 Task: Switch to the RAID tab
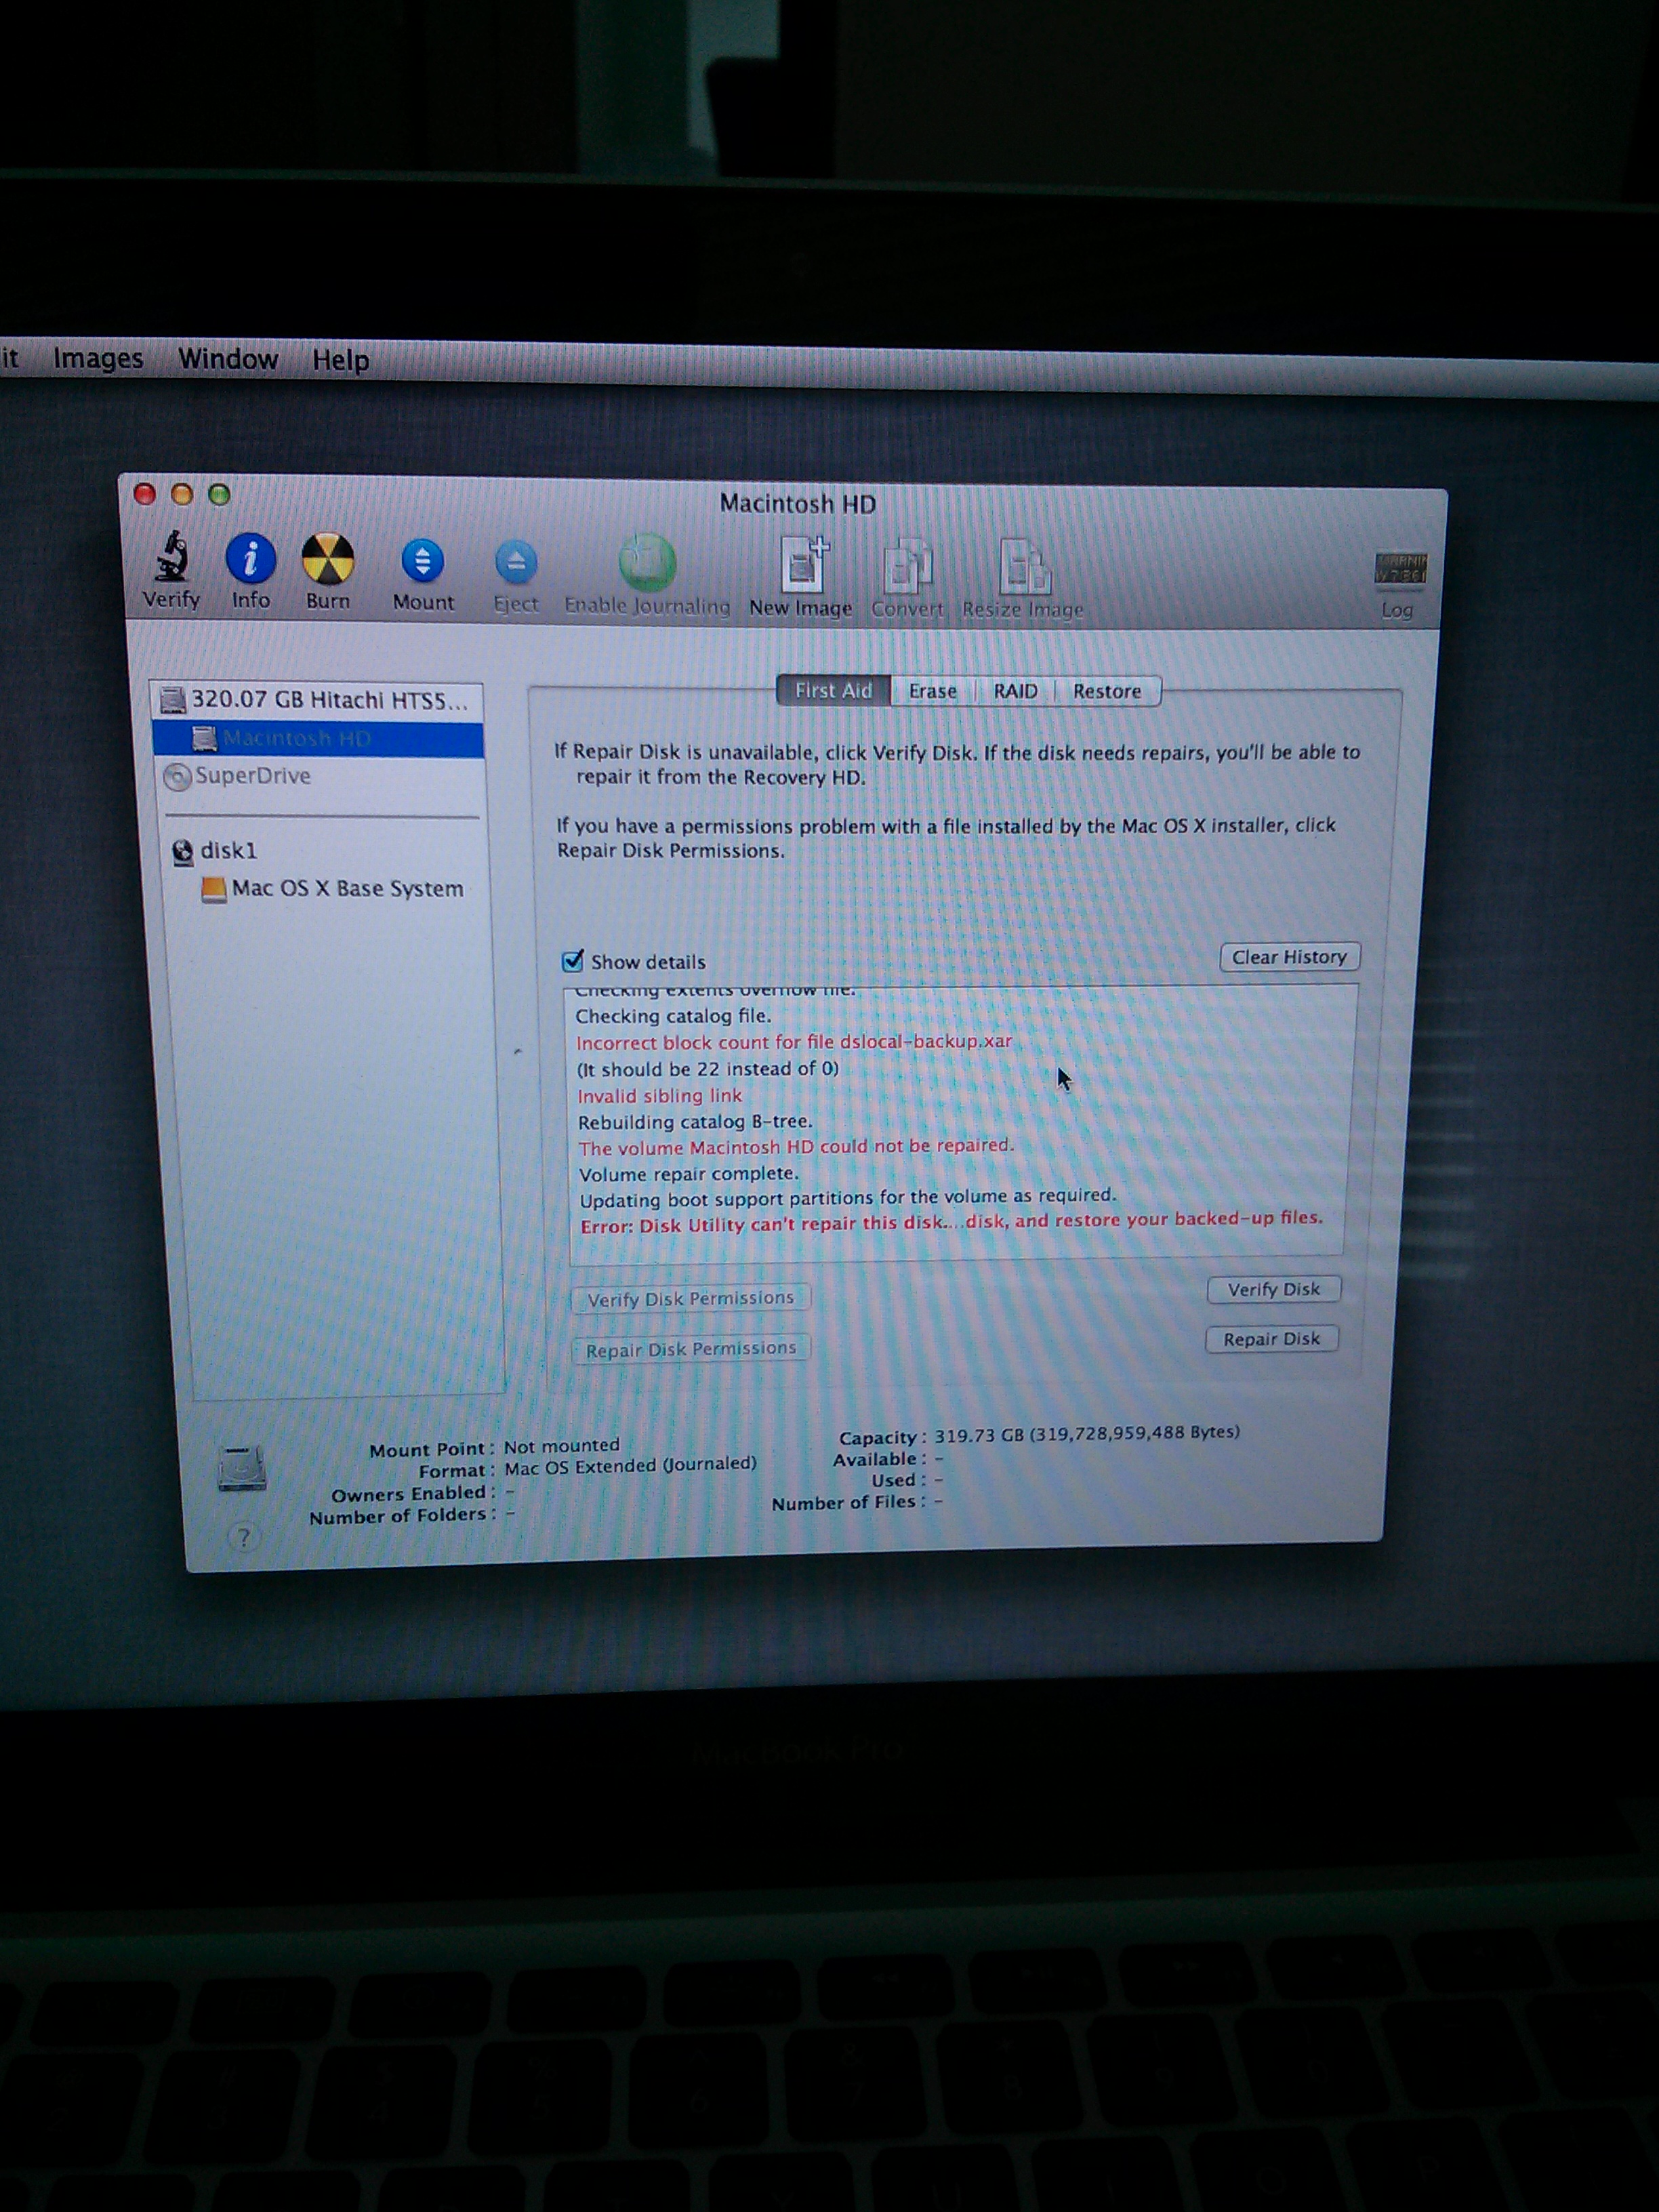1015,691
